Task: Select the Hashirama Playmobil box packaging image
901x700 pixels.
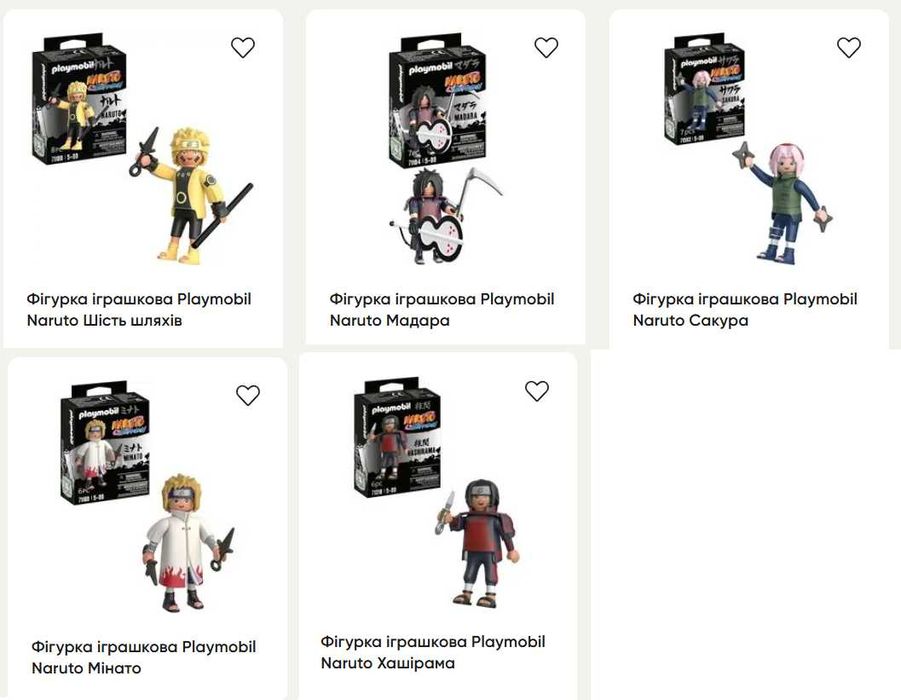Action: [x=398, y=437]
